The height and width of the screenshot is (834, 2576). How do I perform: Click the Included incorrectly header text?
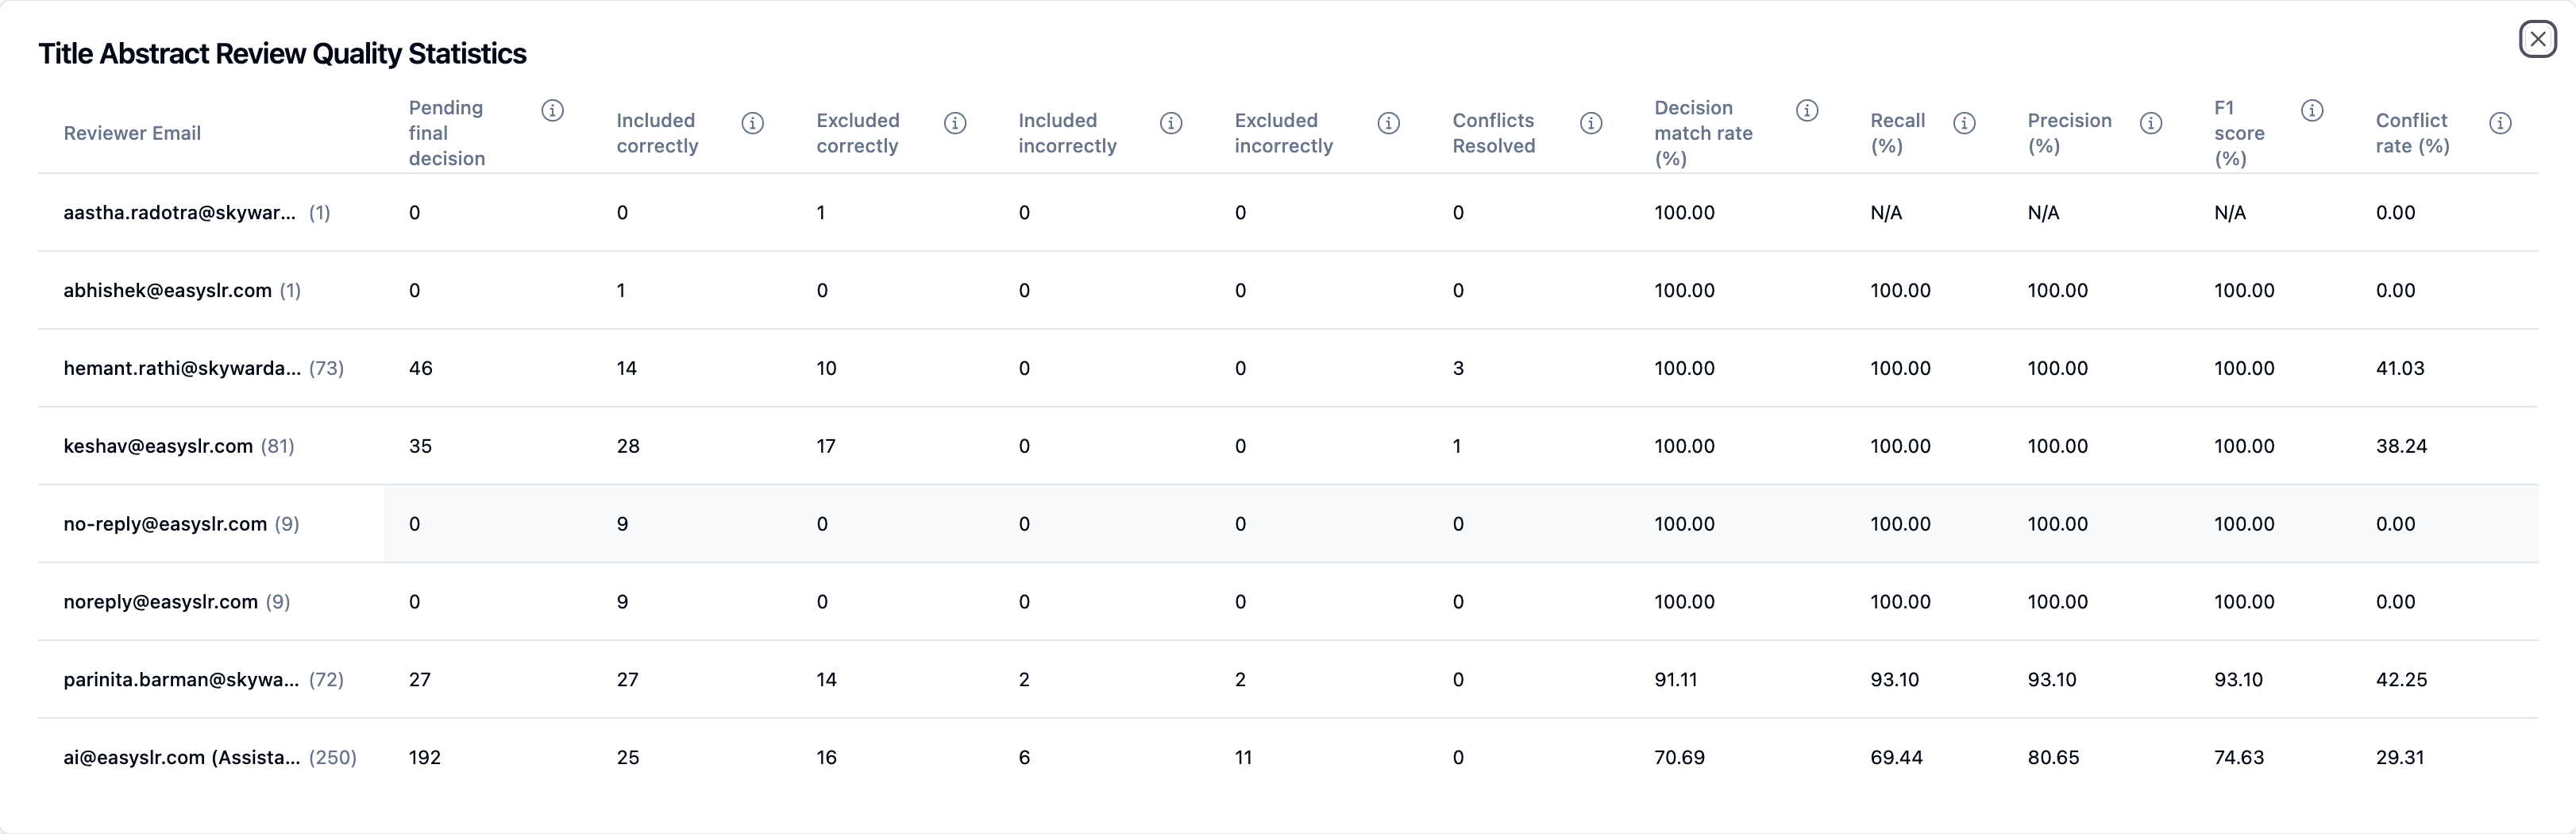point(1067,133)
